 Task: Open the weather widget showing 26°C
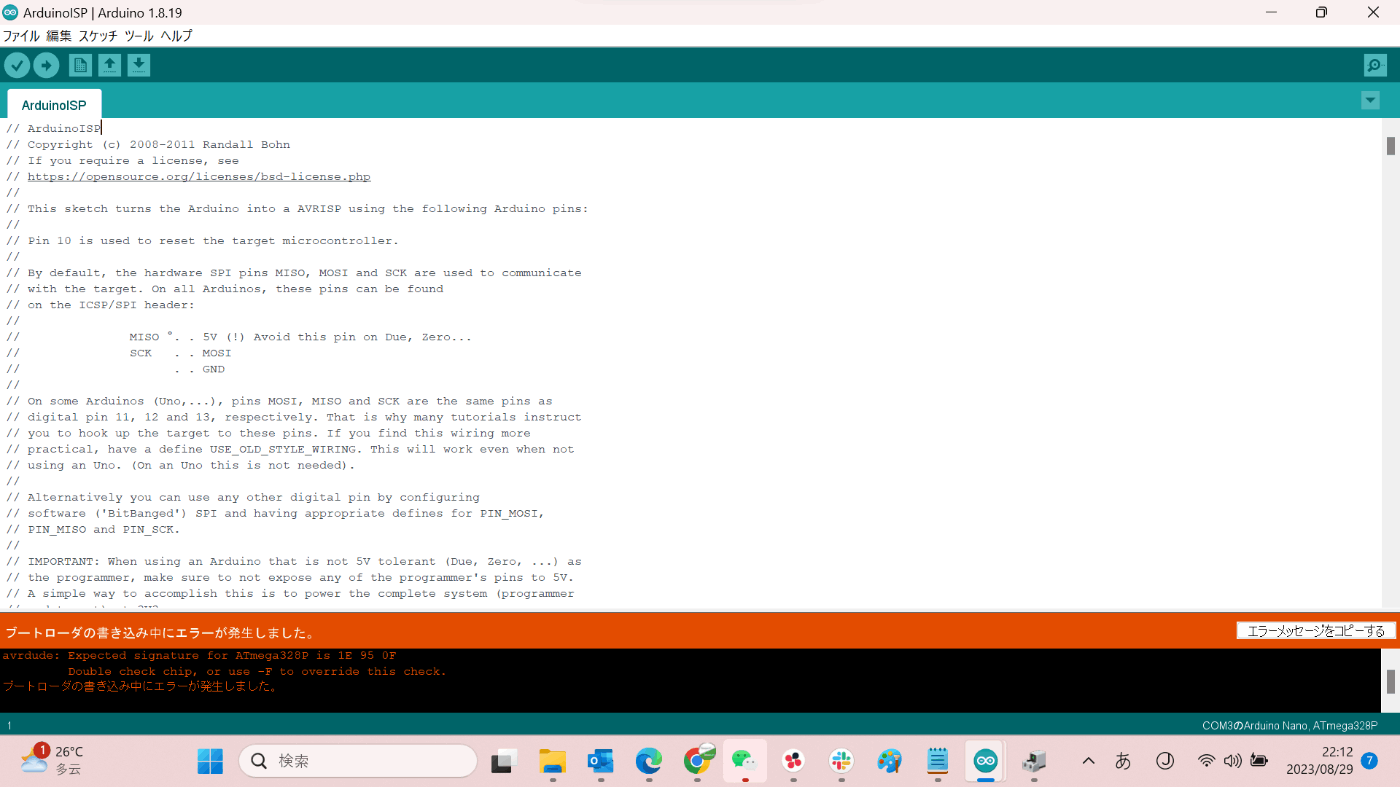point(53,761)
